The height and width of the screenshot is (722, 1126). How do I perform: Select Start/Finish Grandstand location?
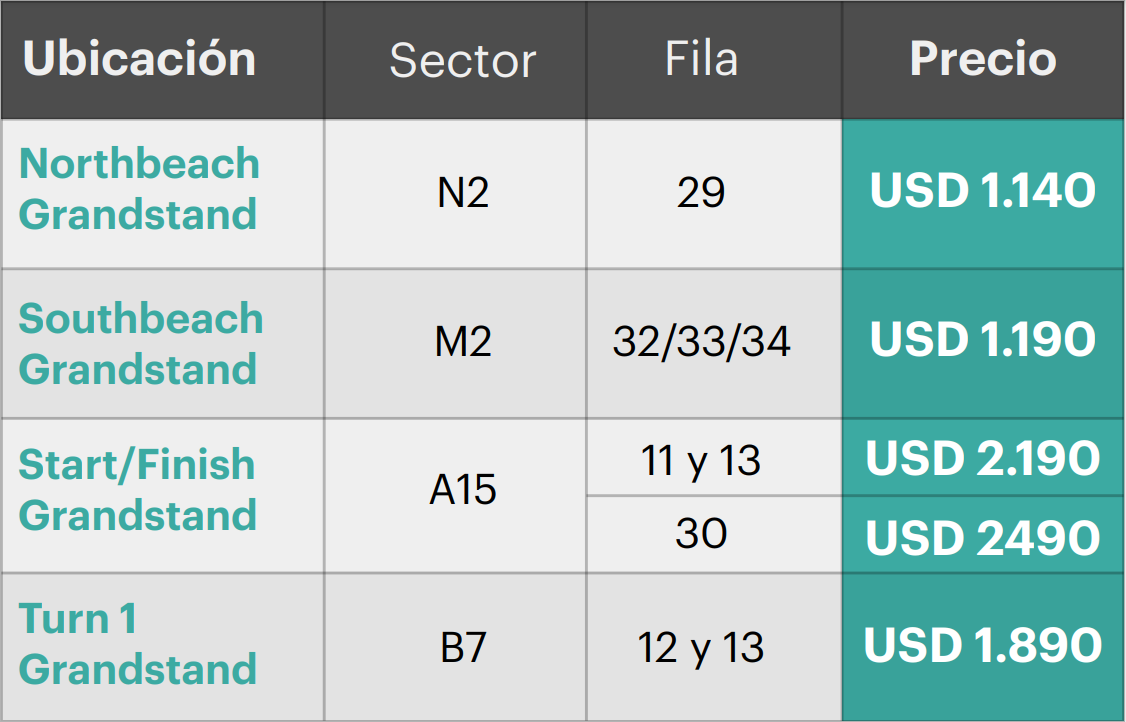coord(137,489)
